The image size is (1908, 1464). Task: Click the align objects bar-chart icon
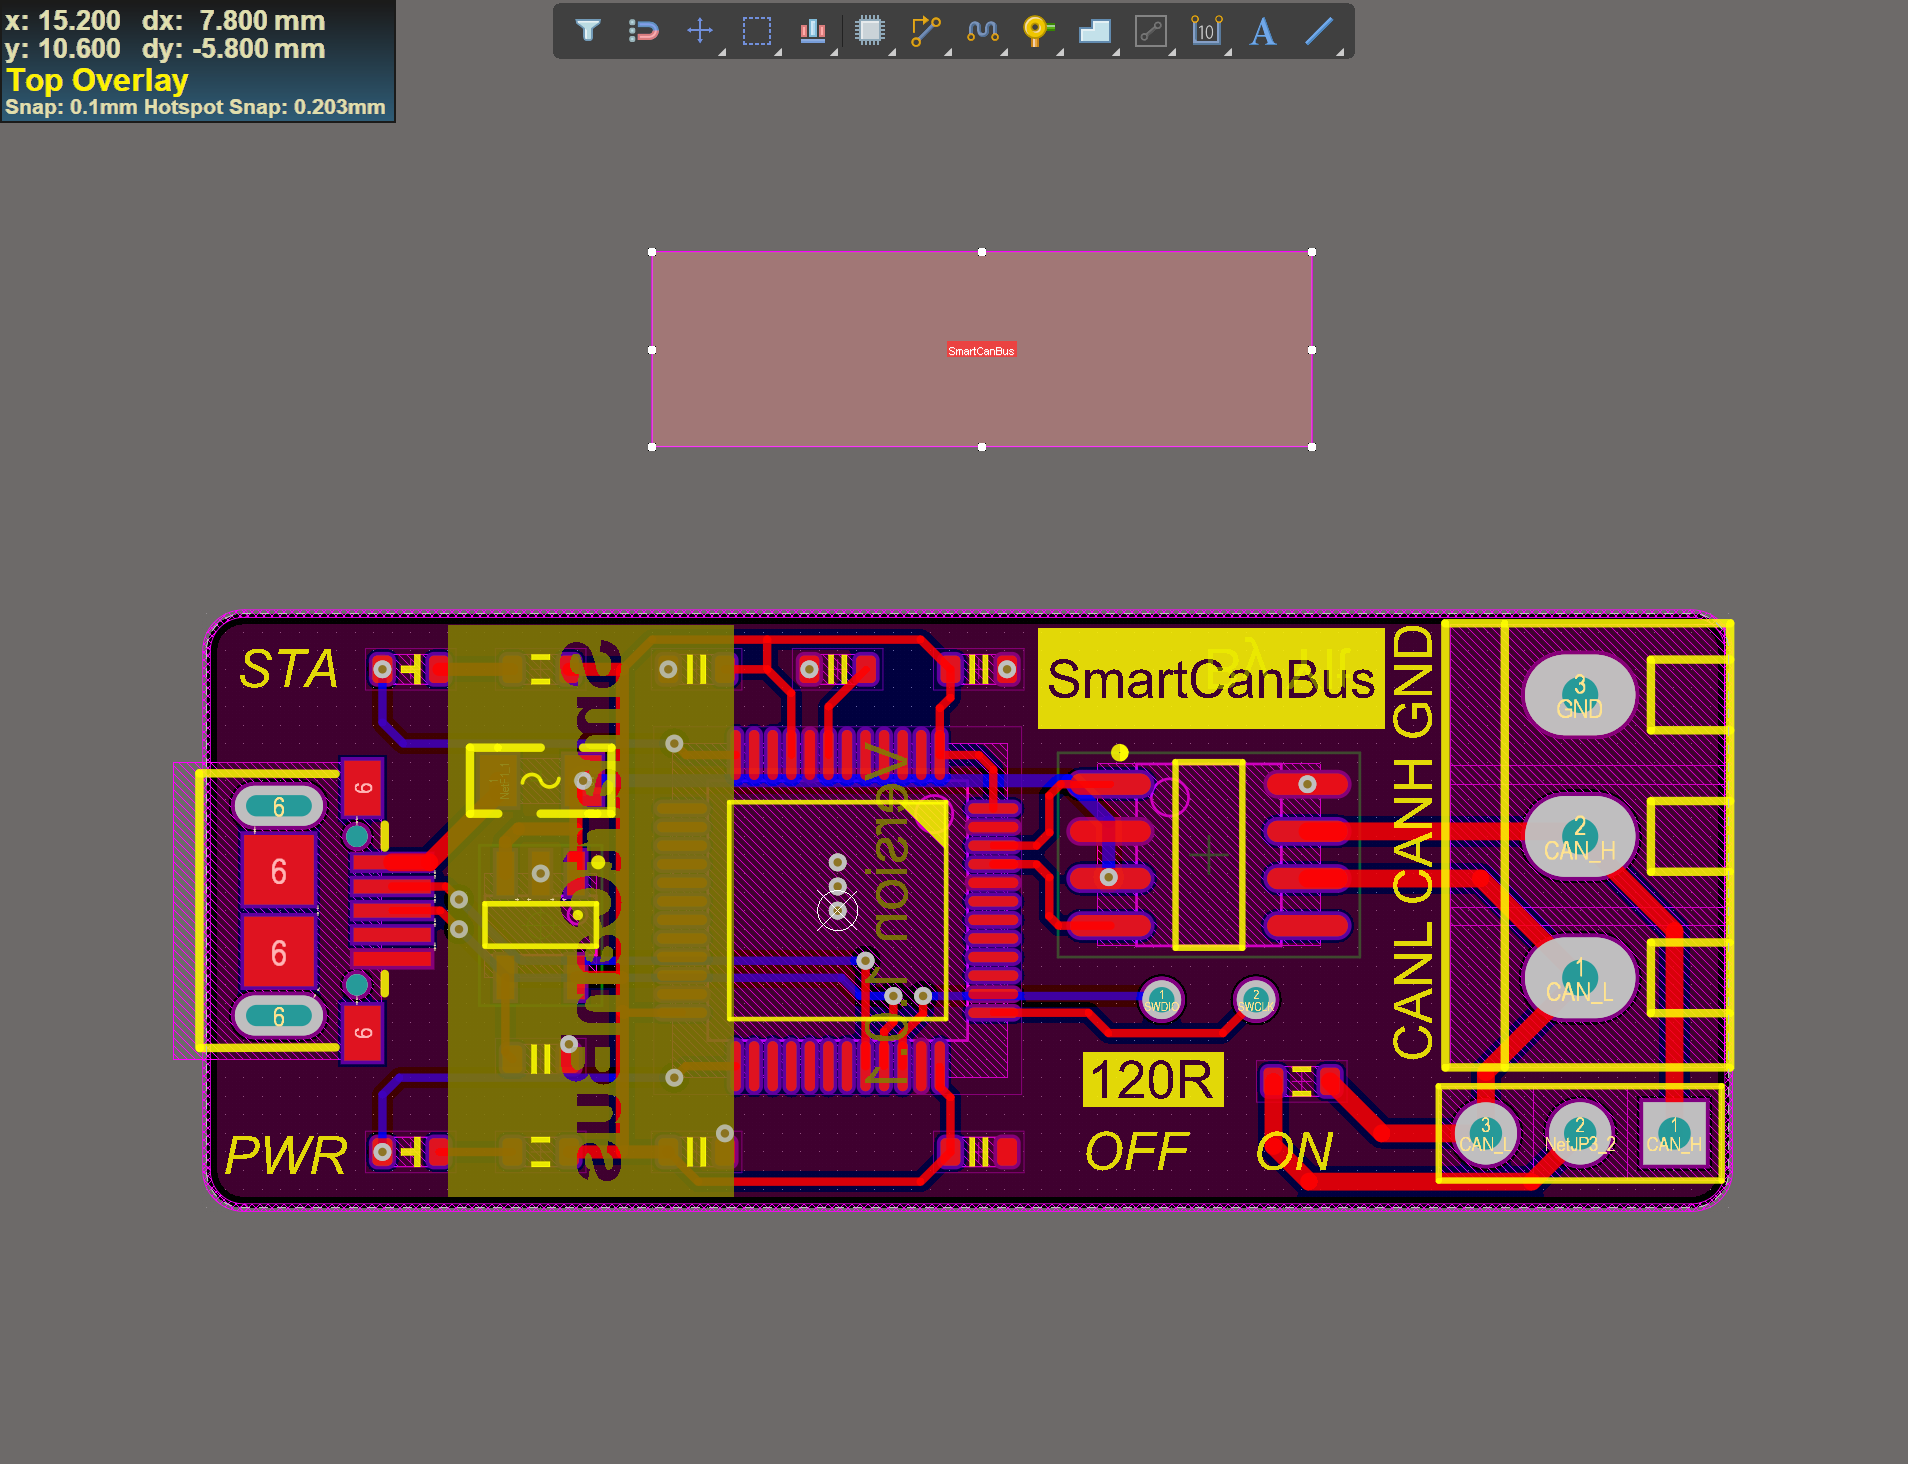tap(813, 31)
